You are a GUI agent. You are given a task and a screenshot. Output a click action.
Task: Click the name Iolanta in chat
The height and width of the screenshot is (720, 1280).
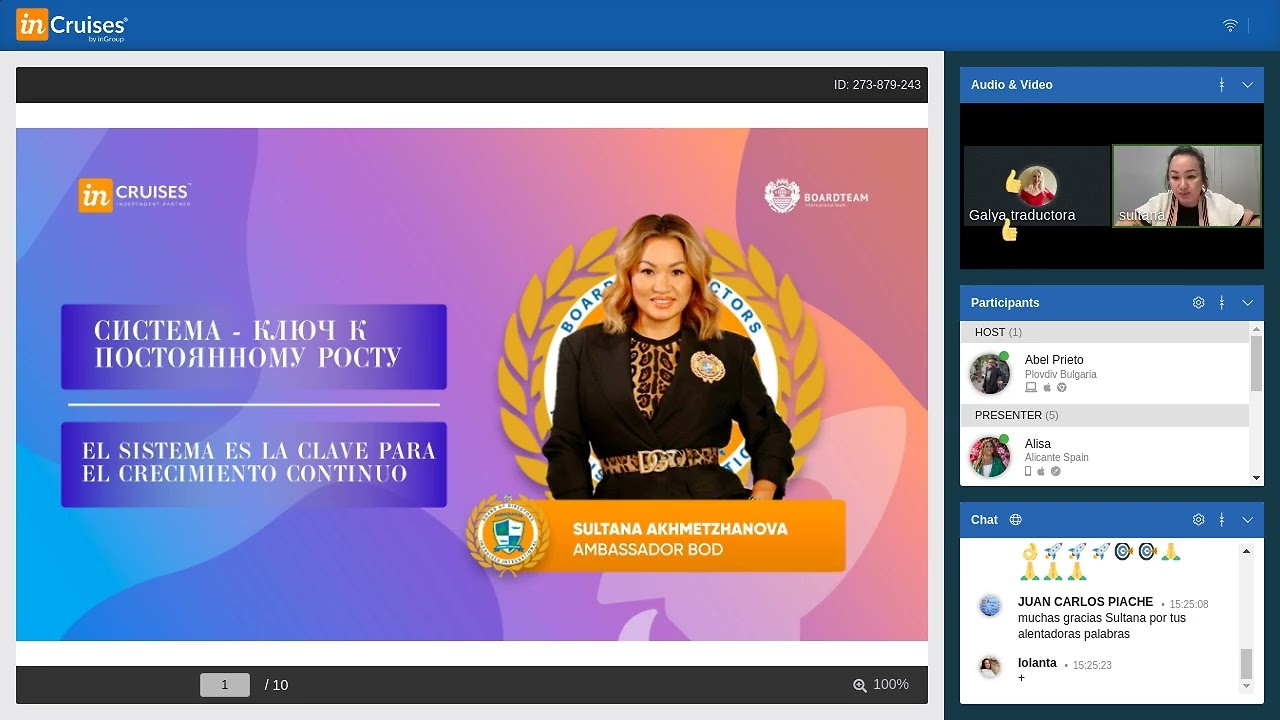click(1037, 663)
